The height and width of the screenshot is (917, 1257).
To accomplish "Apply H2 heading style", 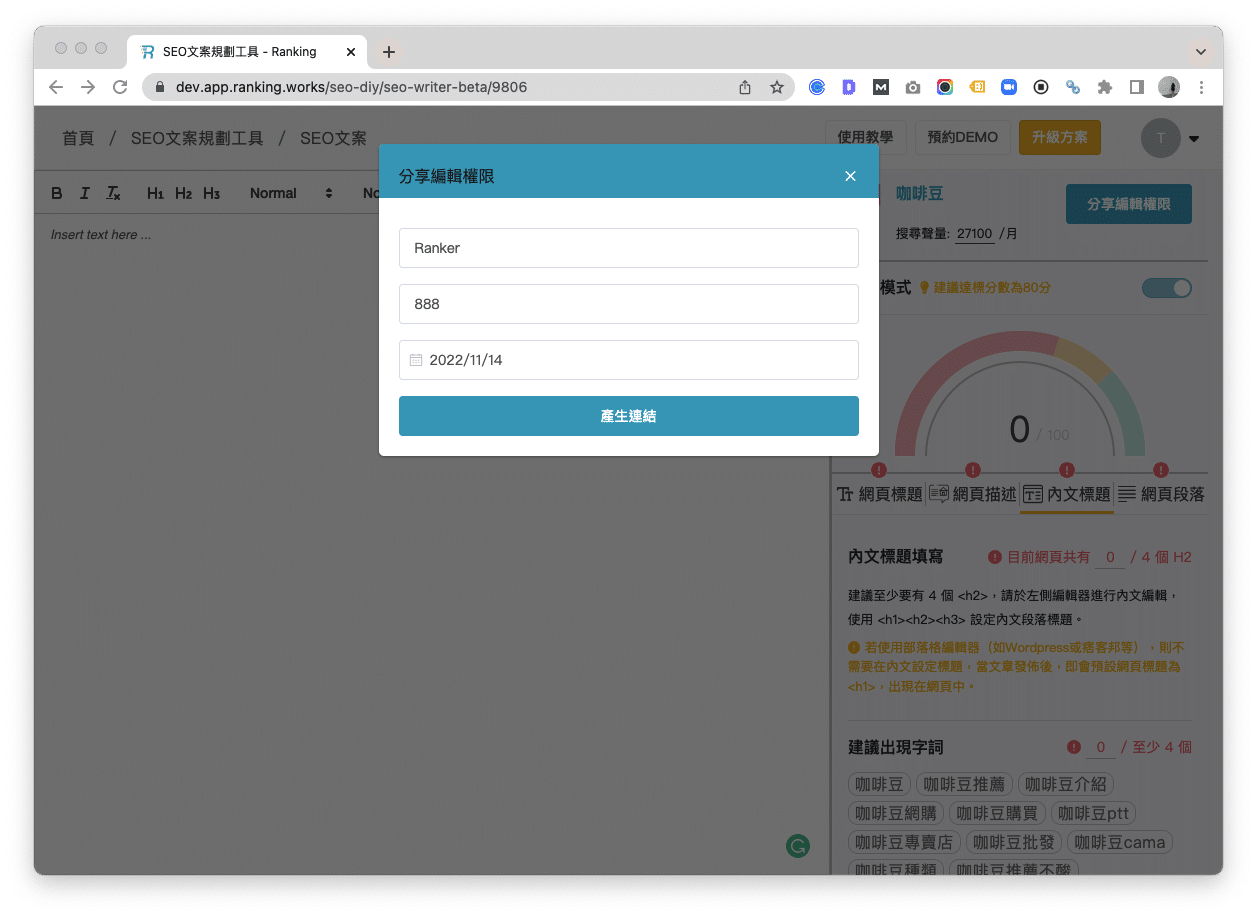I will (183, 193).
